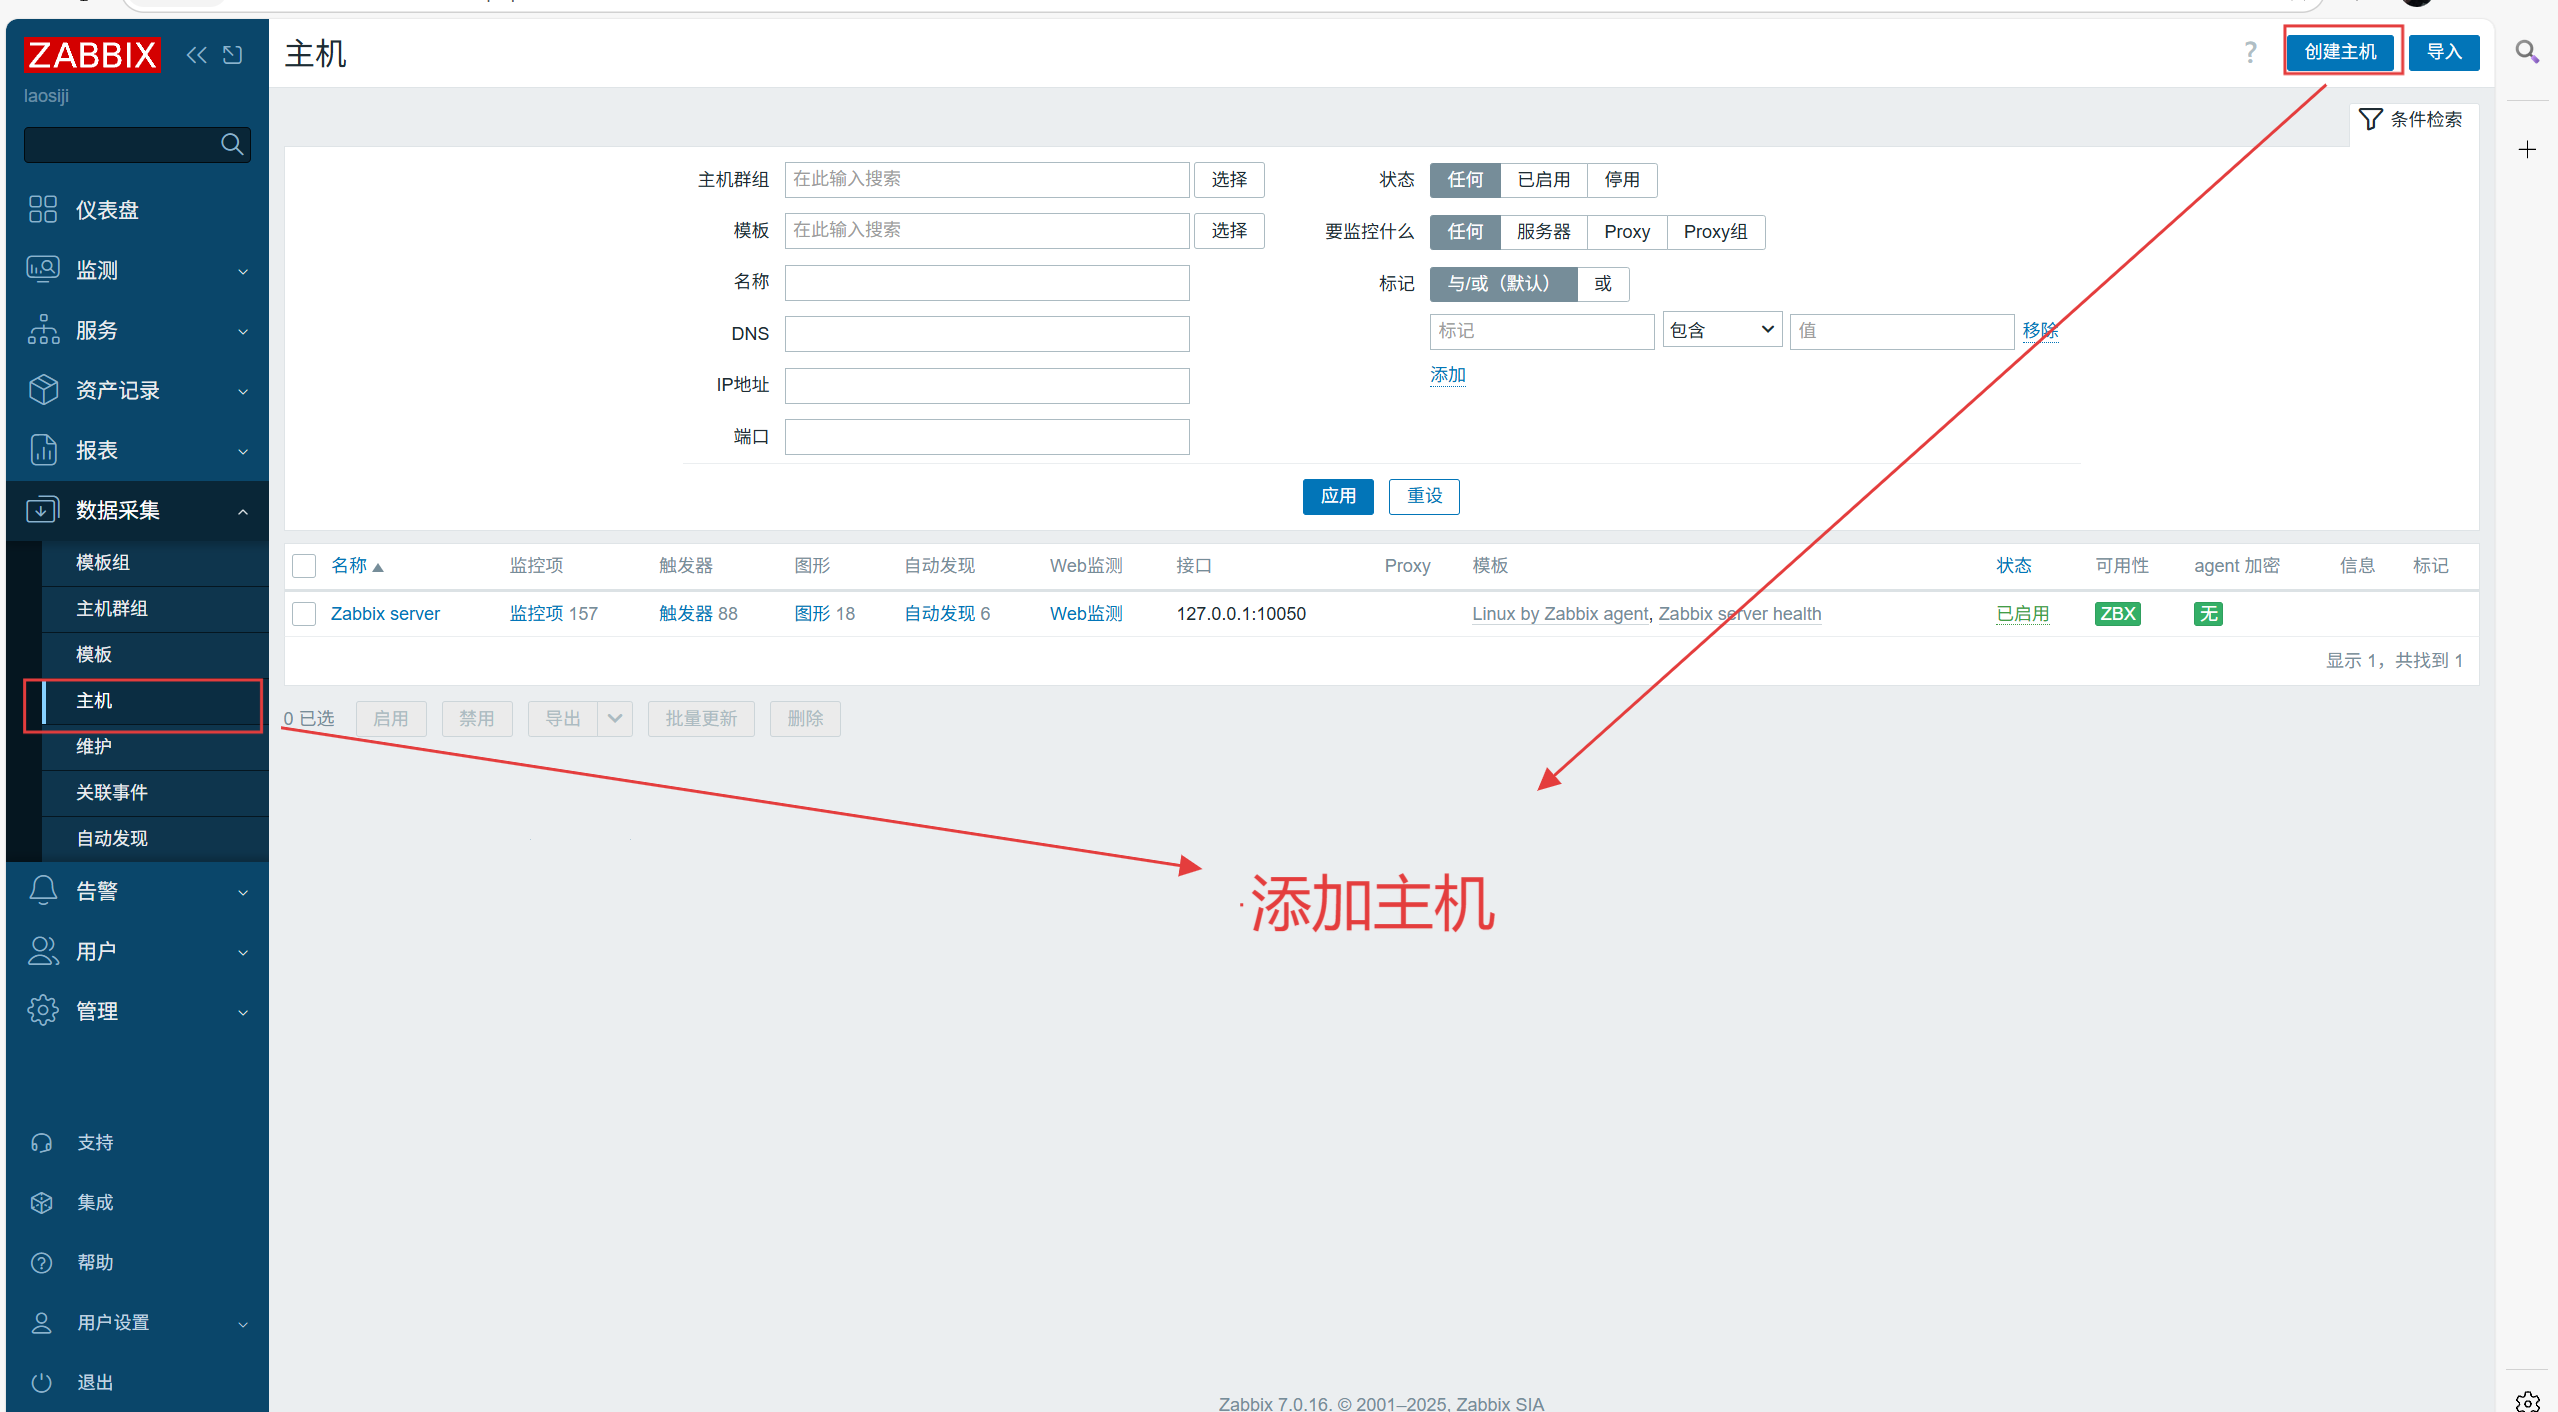Open the 维护 submenu item
This screenshot has height=1412, width=2558.
tap(155, 747)
